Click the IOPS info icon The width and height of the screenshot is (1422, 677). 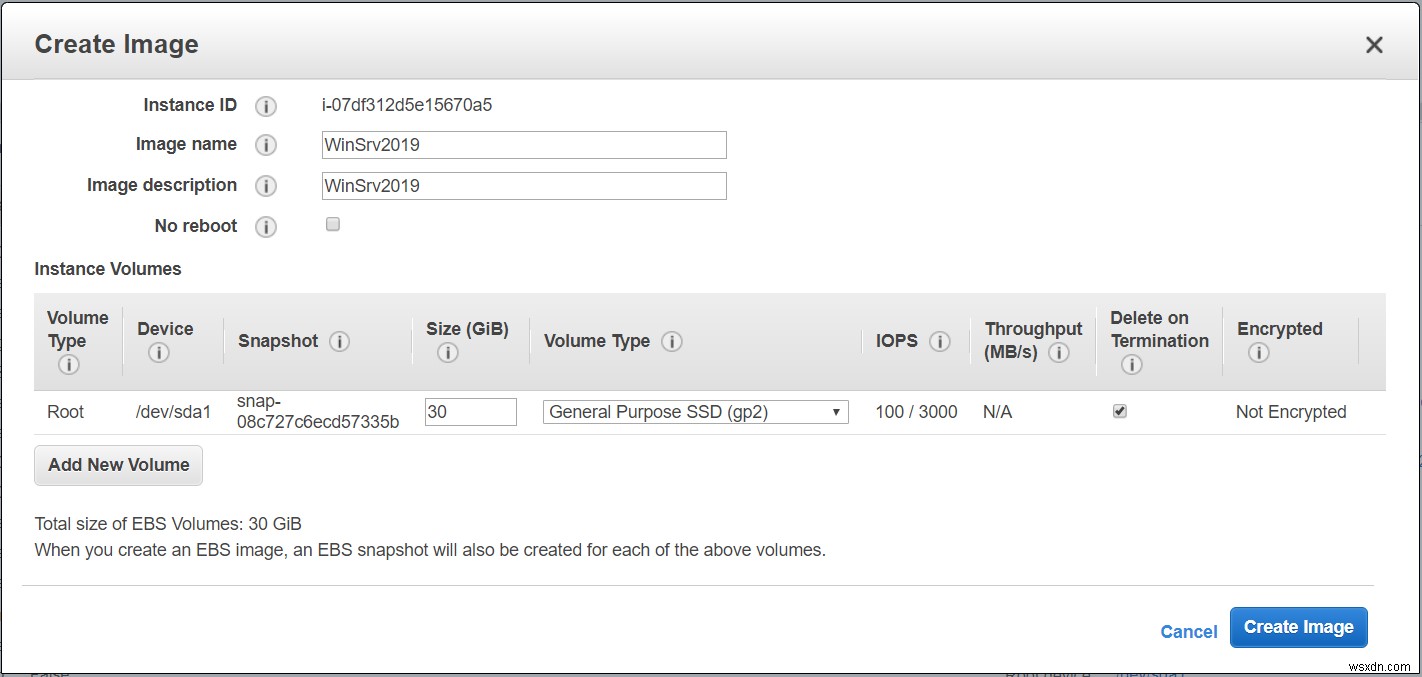coord(940,341)
